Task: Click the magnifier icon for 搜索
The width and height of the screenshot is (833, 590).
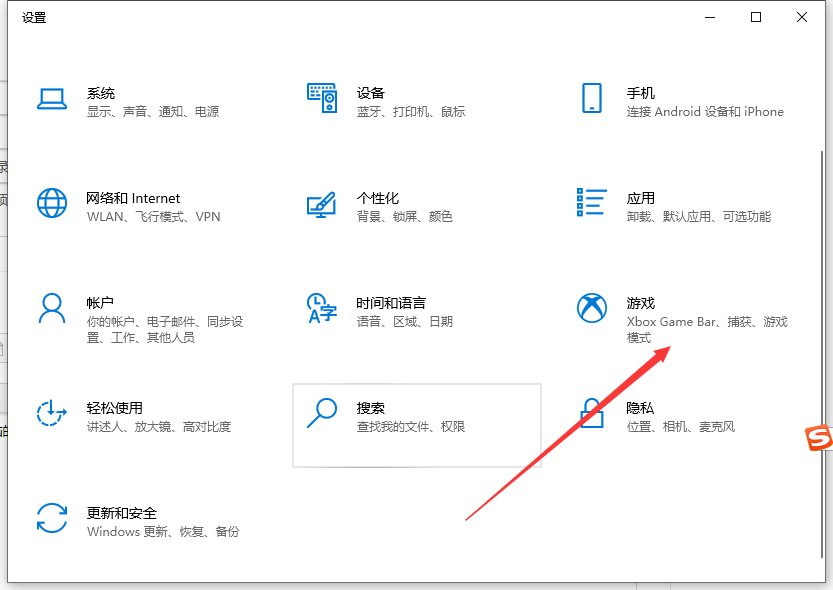Action: tap(322, 412)
